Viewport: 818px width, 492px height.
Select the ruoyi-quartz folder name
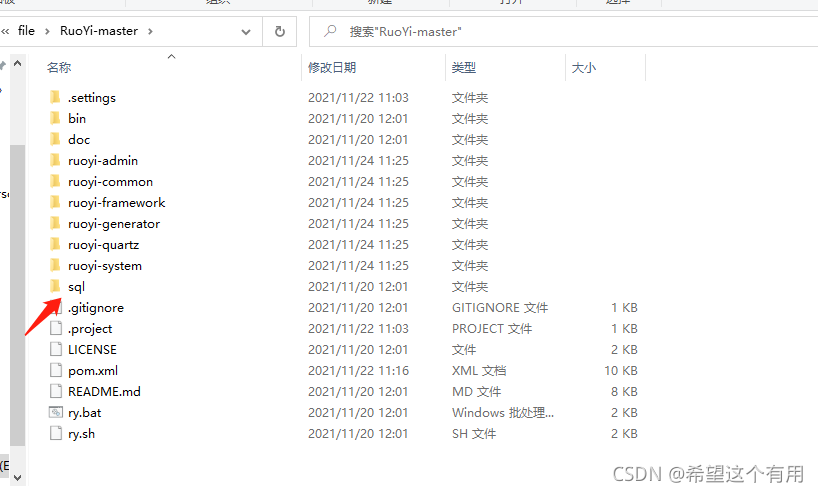click(103, 244)
